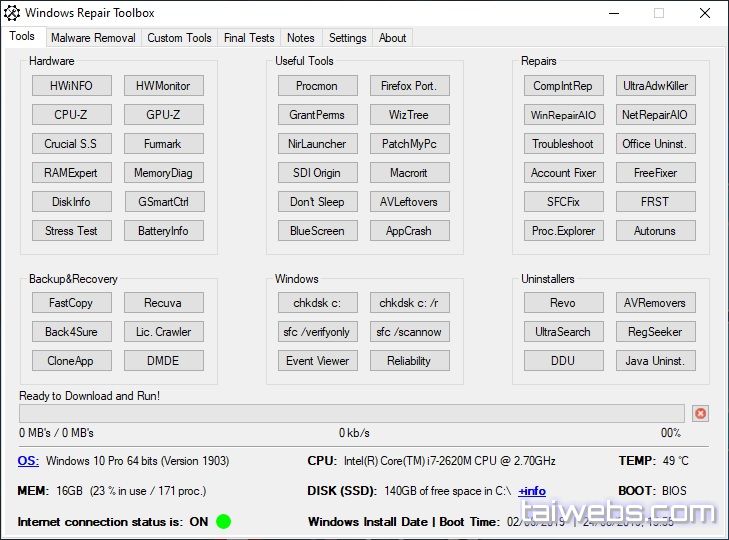This screenshot has width=729, height=540.
Task: Click the download progress bar
Action: point(351,413)
